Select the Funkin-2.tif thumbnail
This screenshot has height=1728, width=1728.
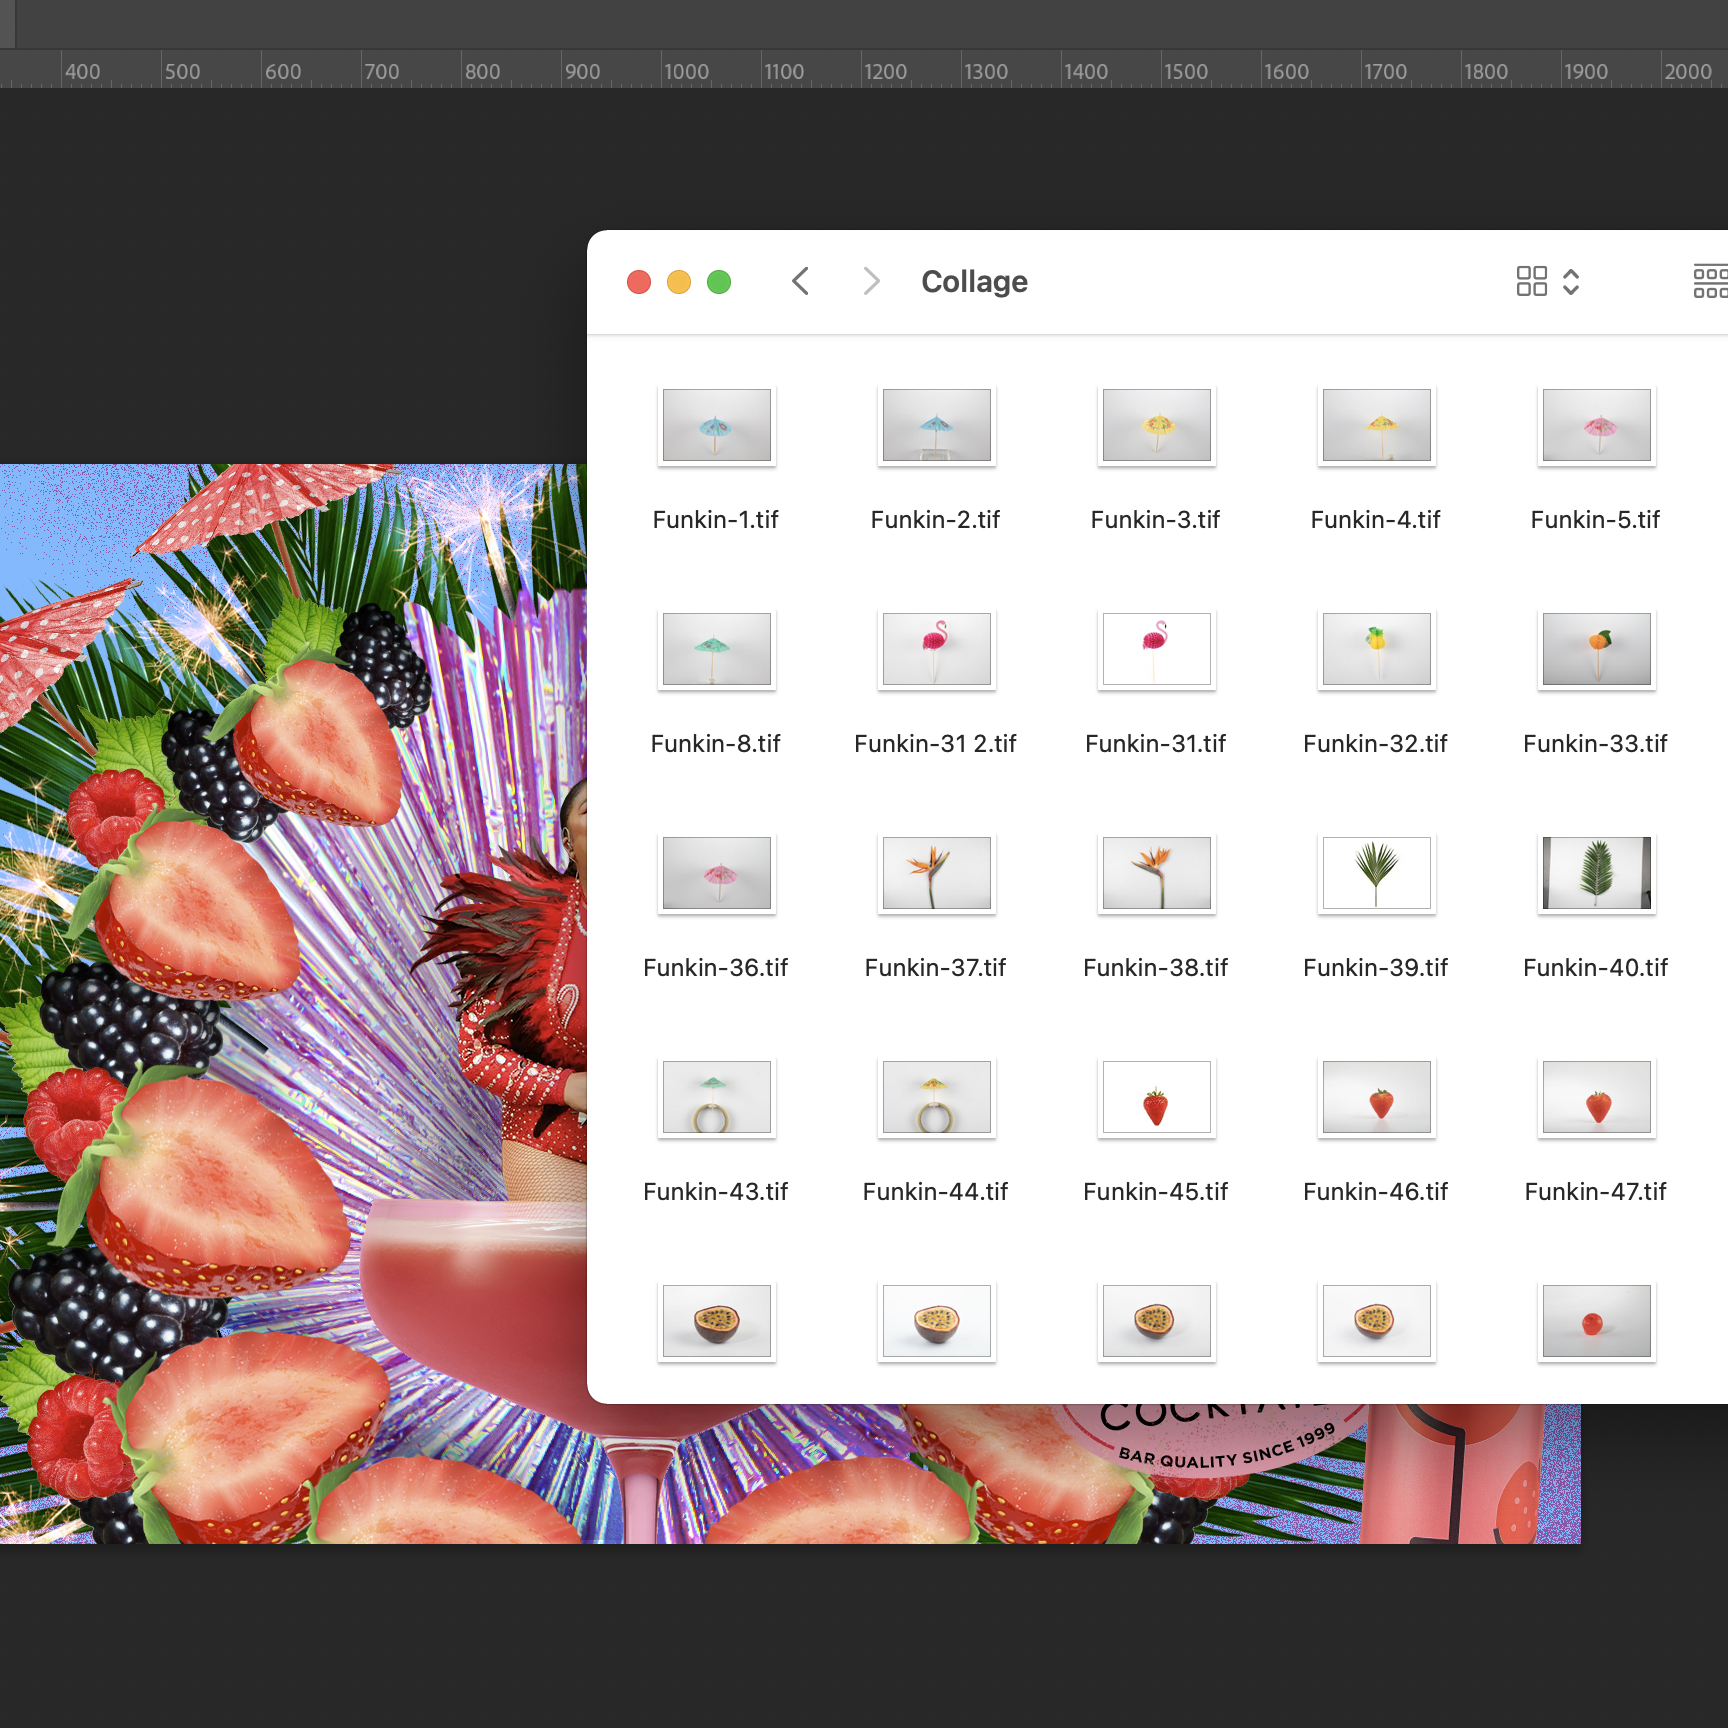937,425
